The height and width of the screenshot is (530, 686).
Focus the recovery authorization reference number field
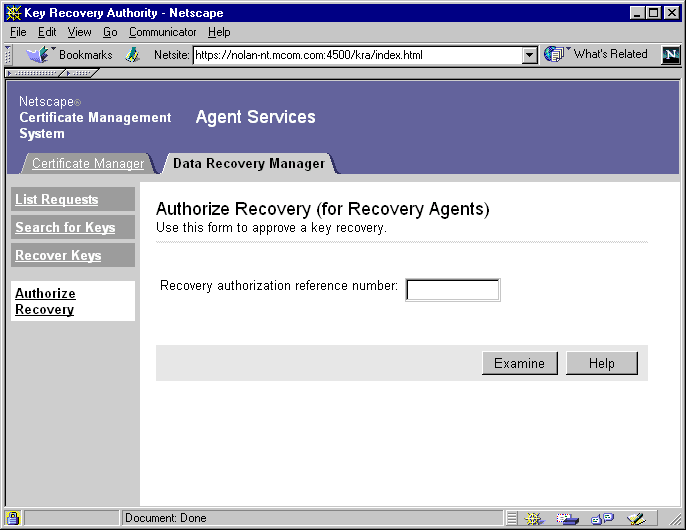point(453,290)
